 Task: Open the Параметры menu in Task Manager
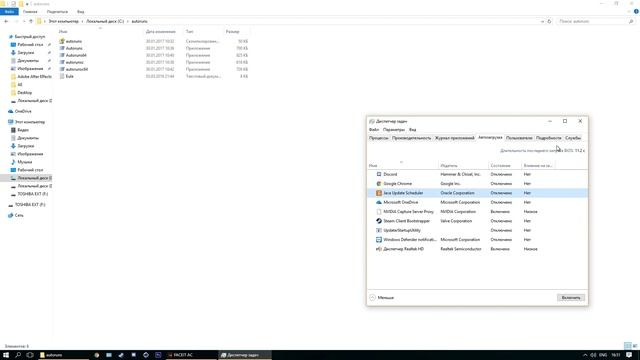pyautogui.click(x=394, y=130)
